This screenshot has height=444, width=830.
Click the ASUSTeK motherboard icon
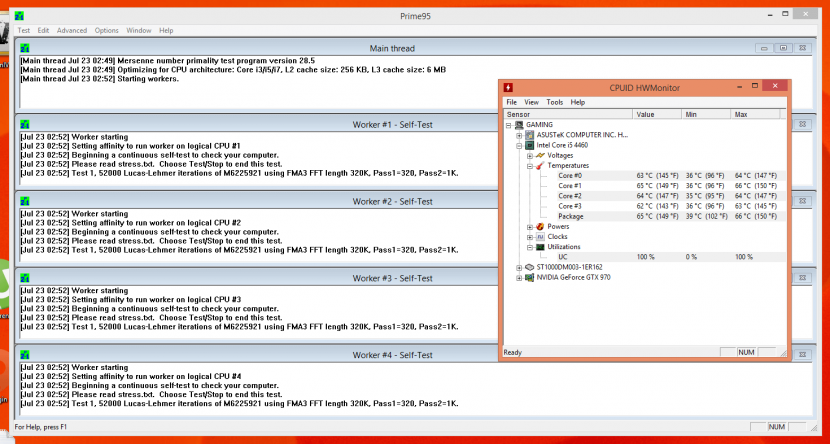[x=529, y=135]
